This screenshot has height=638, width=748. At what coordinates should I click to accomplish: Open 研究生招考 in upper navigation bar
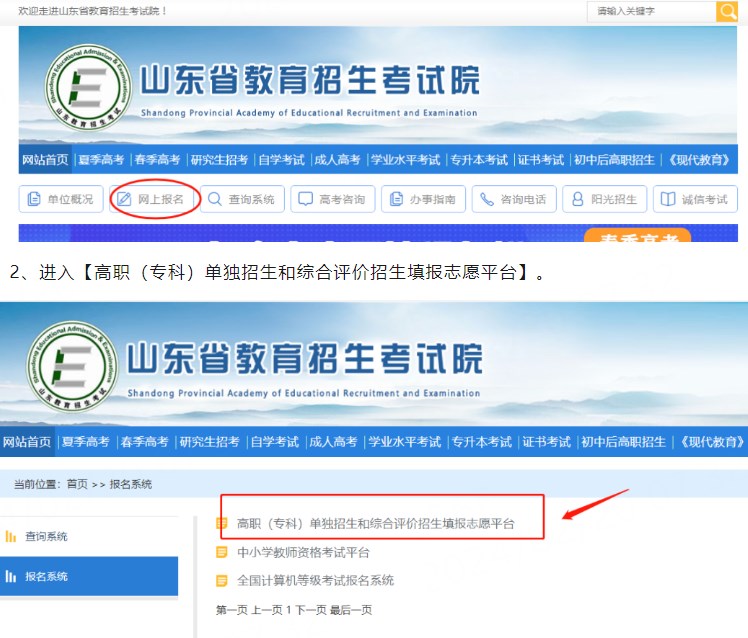tap(219, 159)
